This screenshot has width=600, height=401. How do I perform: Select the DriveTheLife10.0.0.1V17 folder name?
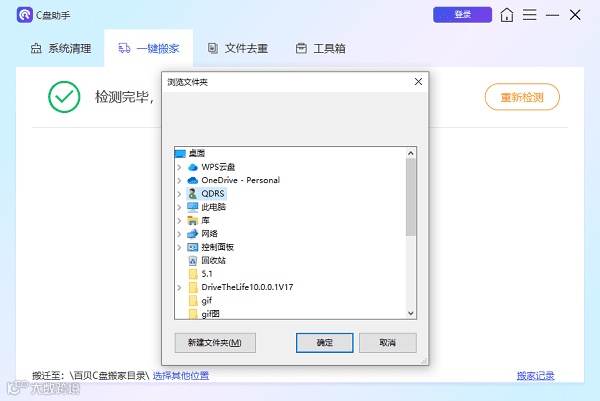pyautogui.click(x=247, y=287)
